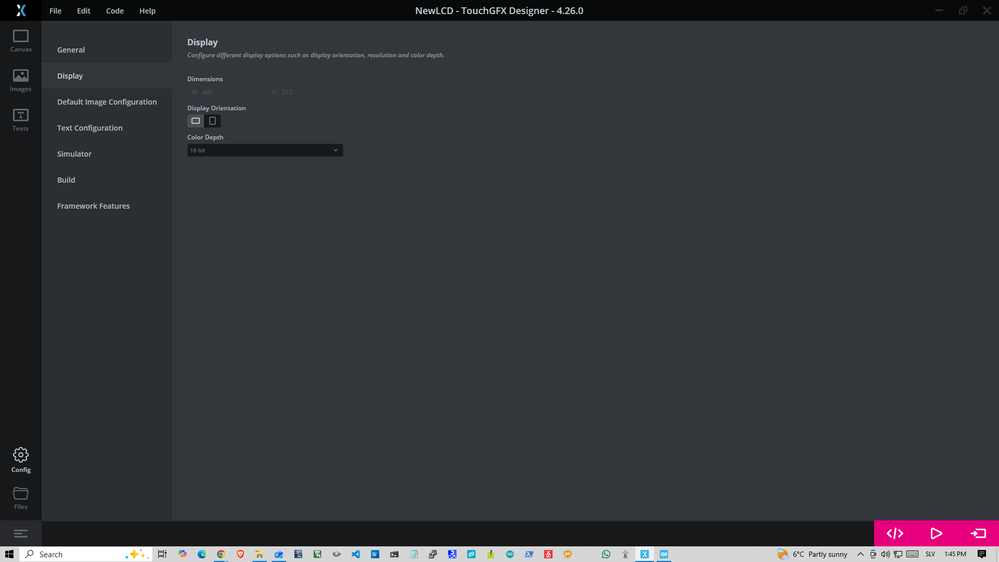Open the touch keyboard tray icon

(912, 554)
